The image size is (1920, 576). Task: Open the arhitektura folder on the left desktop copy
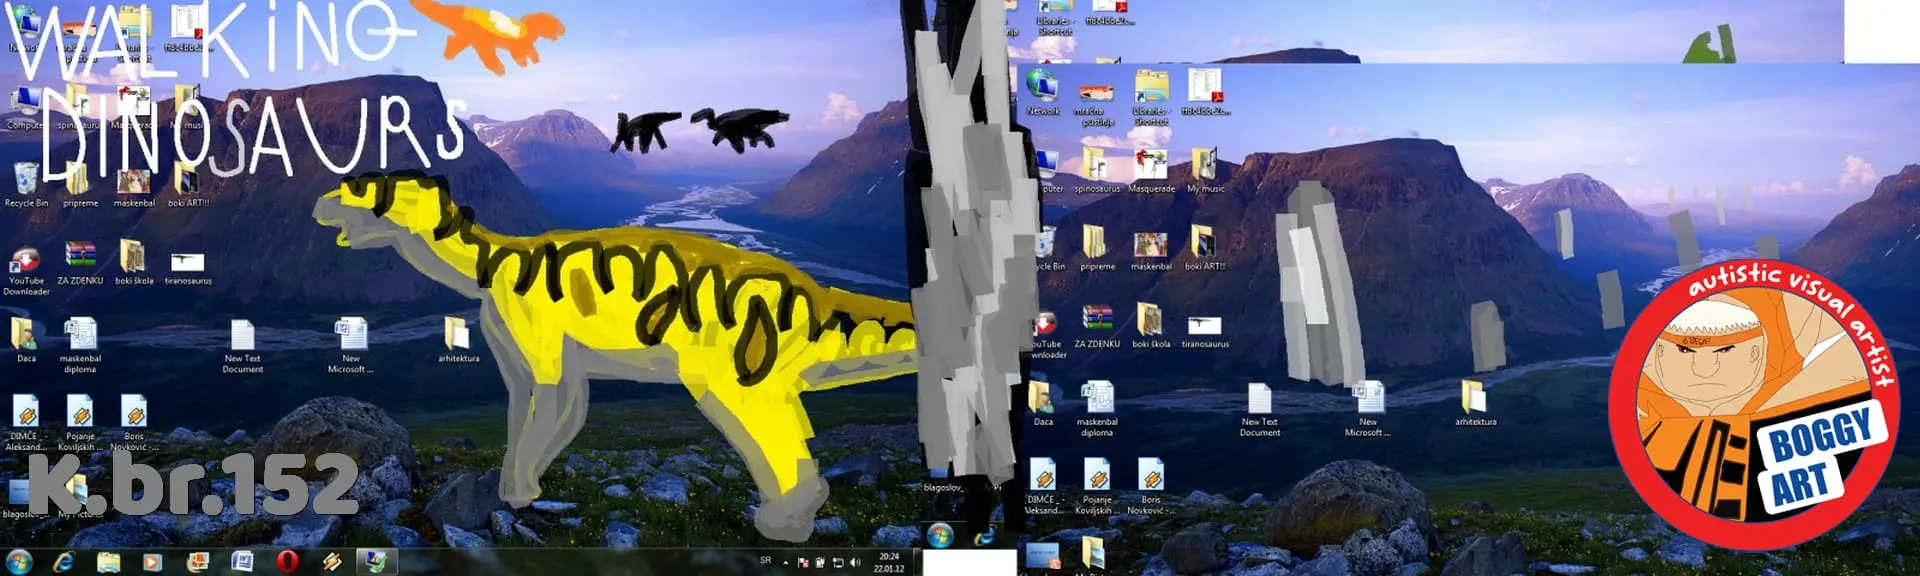tap(458, 340)
